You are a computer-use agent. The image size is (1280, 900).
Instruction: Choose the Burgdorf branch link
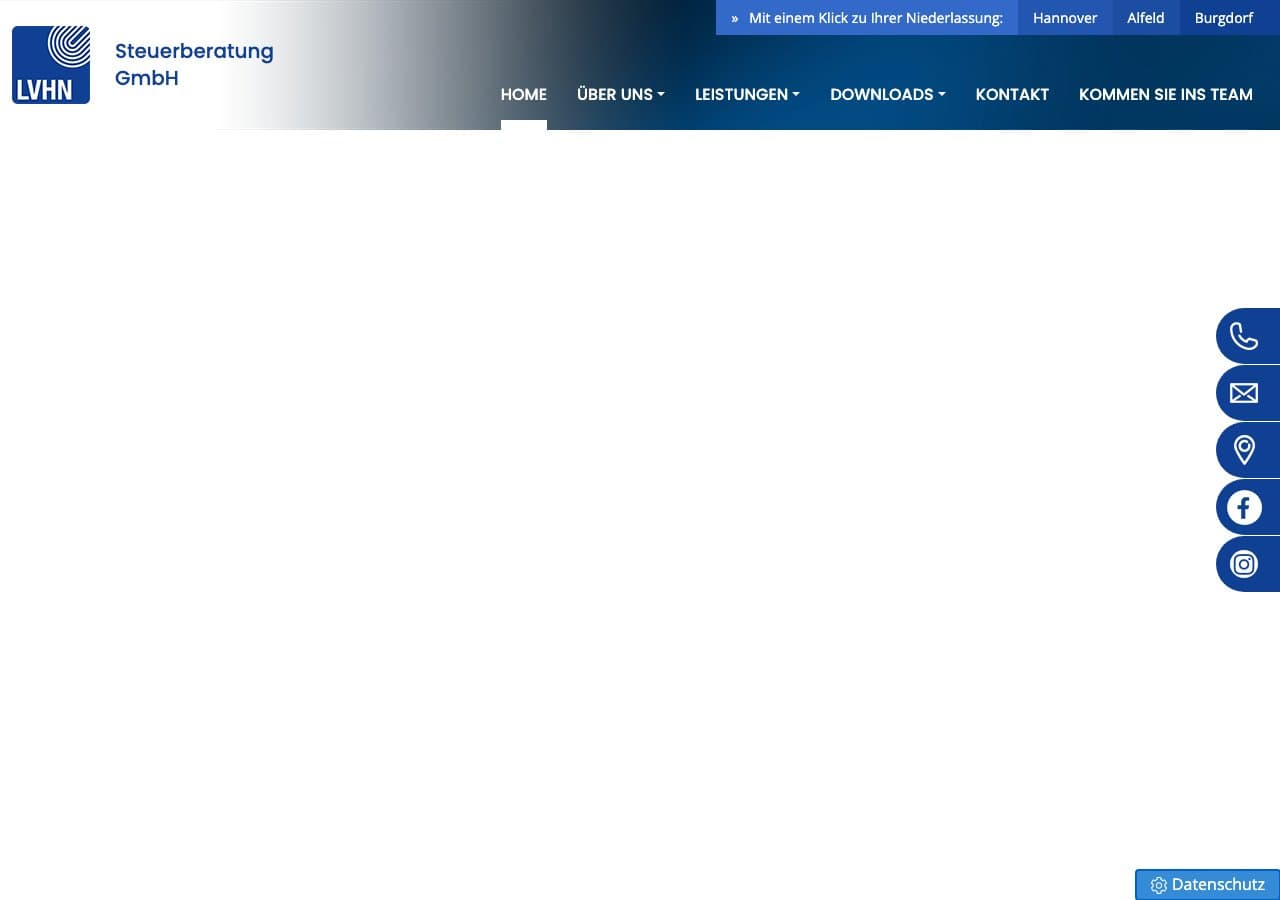click(x=1223, y=18)
